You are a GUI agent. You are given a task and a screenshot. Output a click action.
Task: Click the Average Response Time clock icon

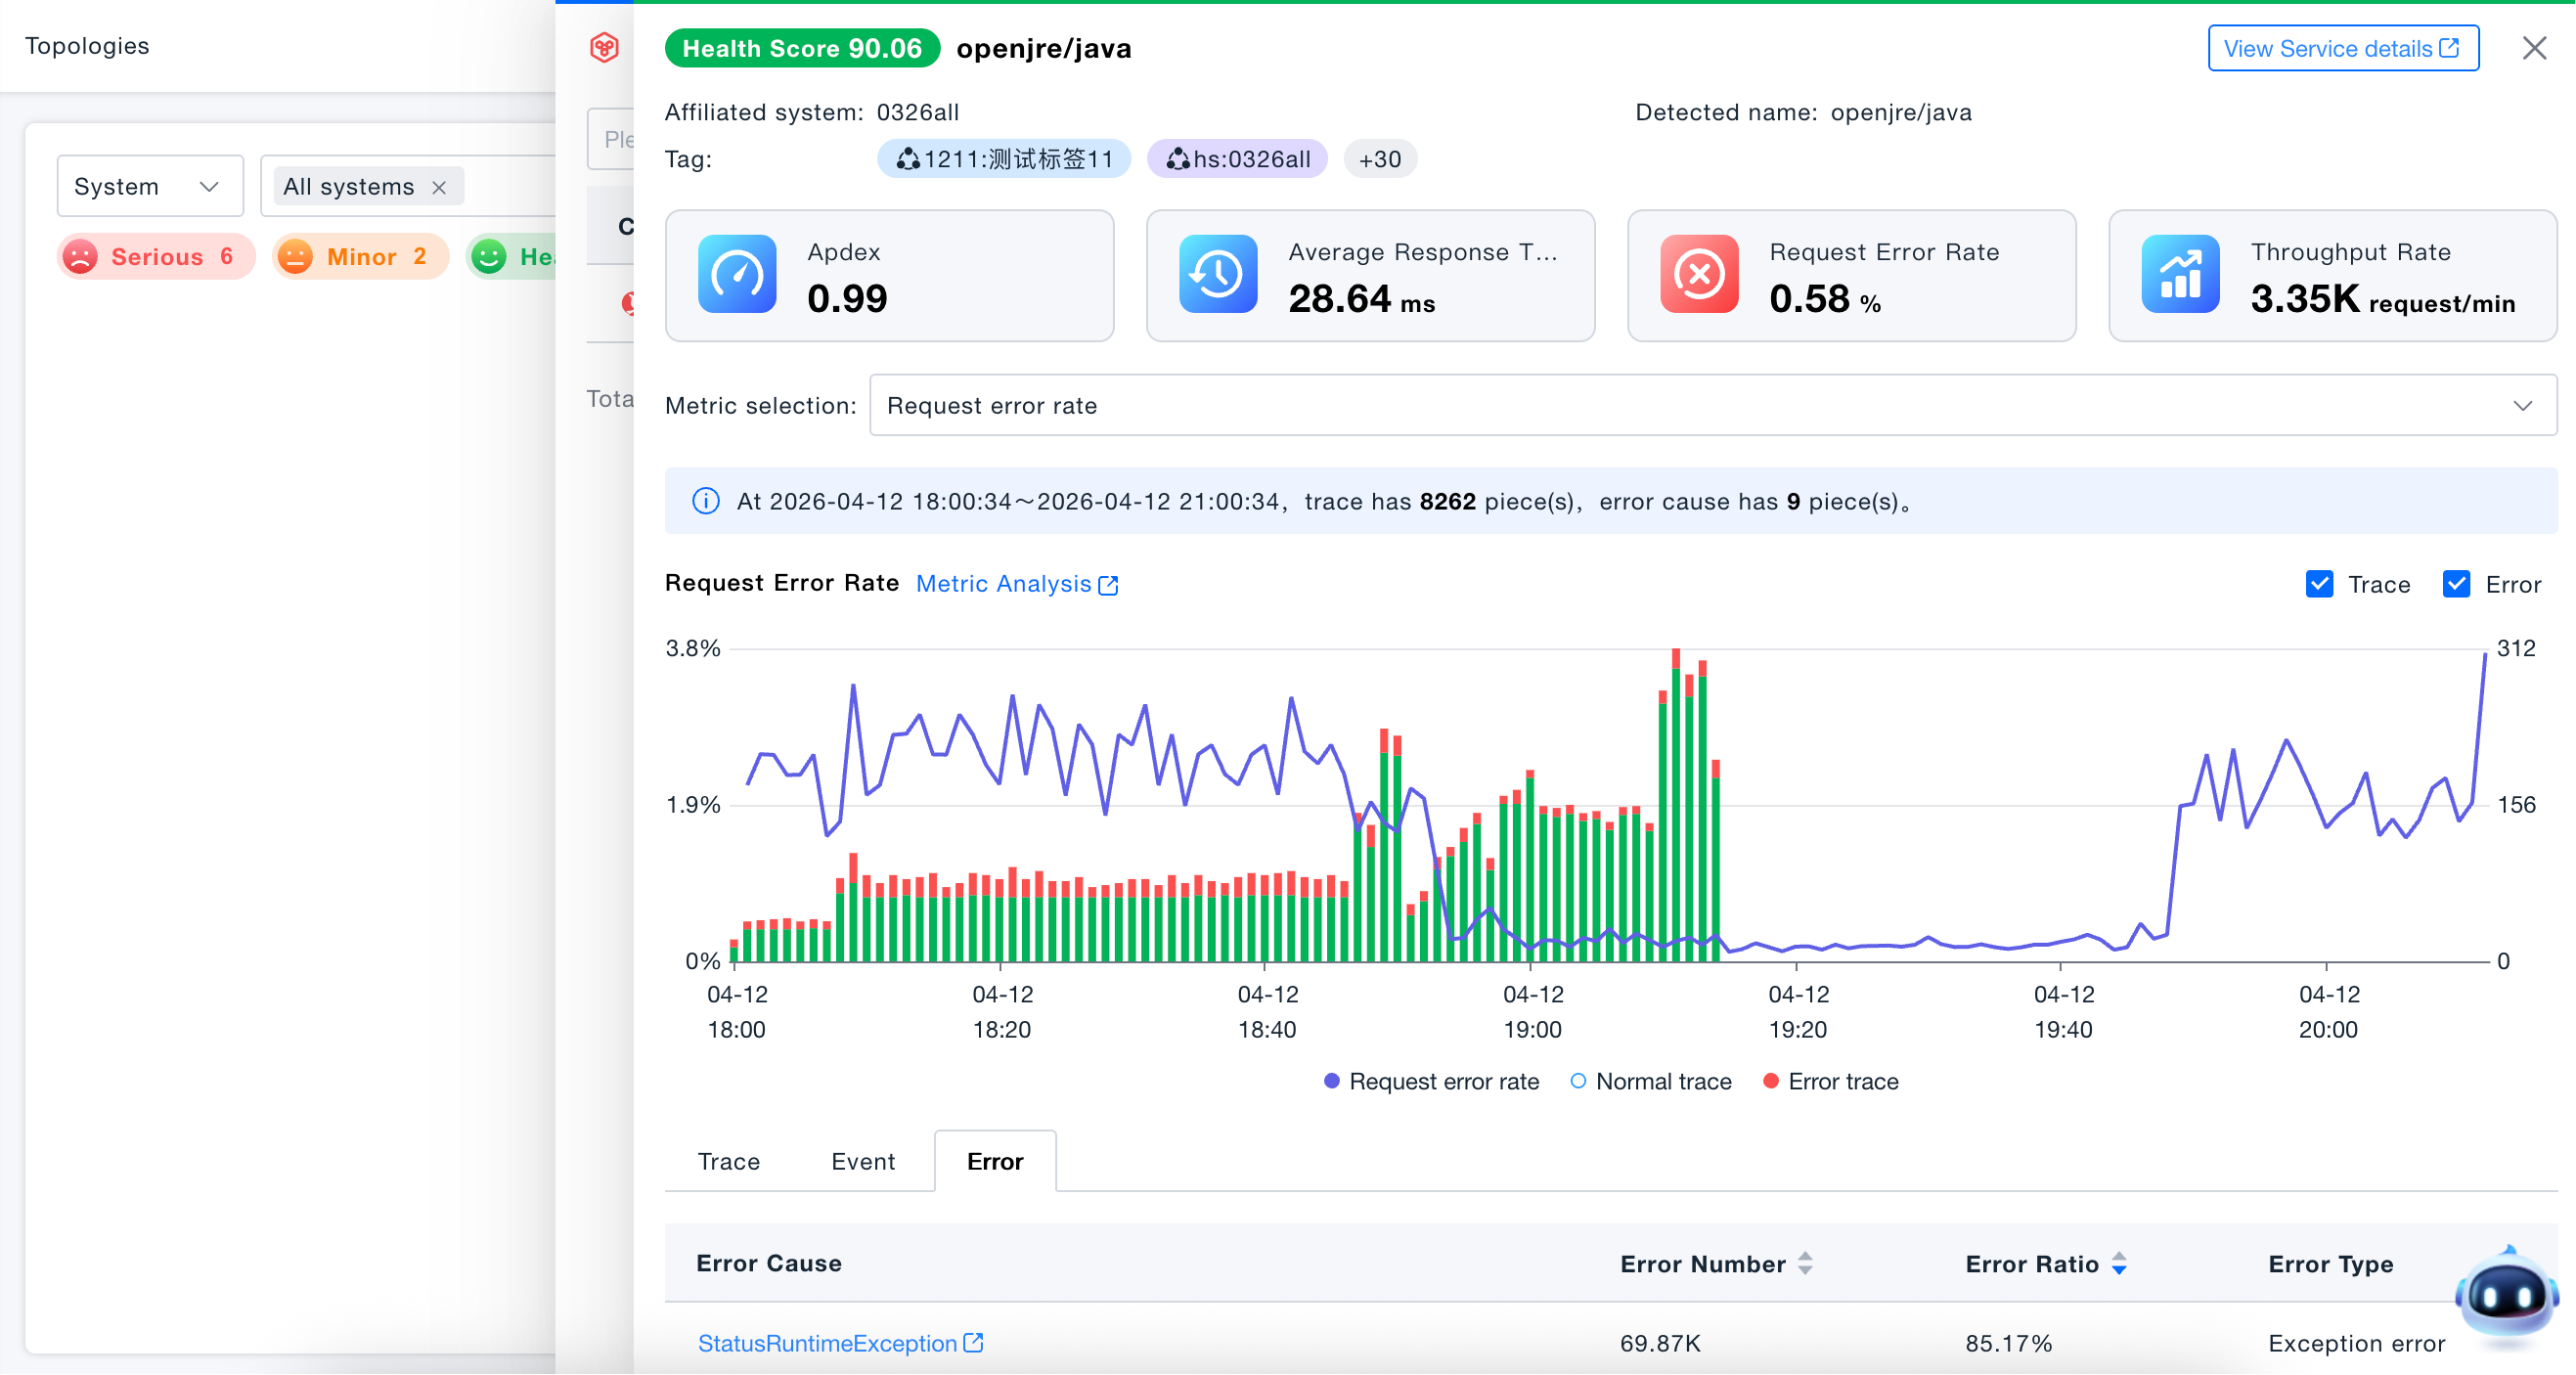pos(1218,274)
